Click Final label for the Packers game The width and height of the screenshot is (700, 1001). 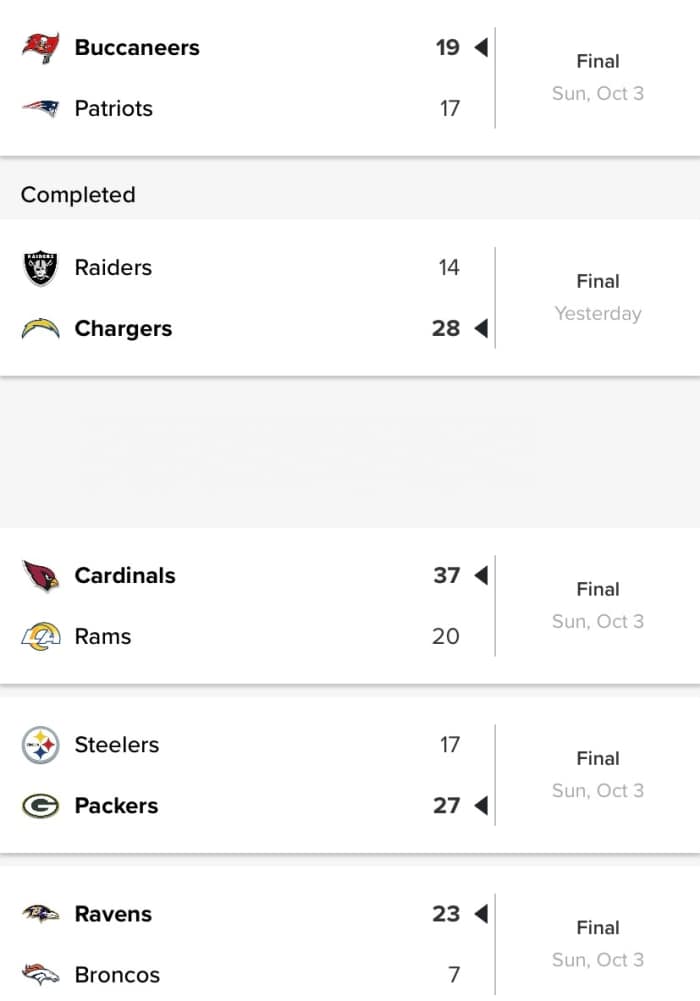pyautogui.click(x=597, y=758)
